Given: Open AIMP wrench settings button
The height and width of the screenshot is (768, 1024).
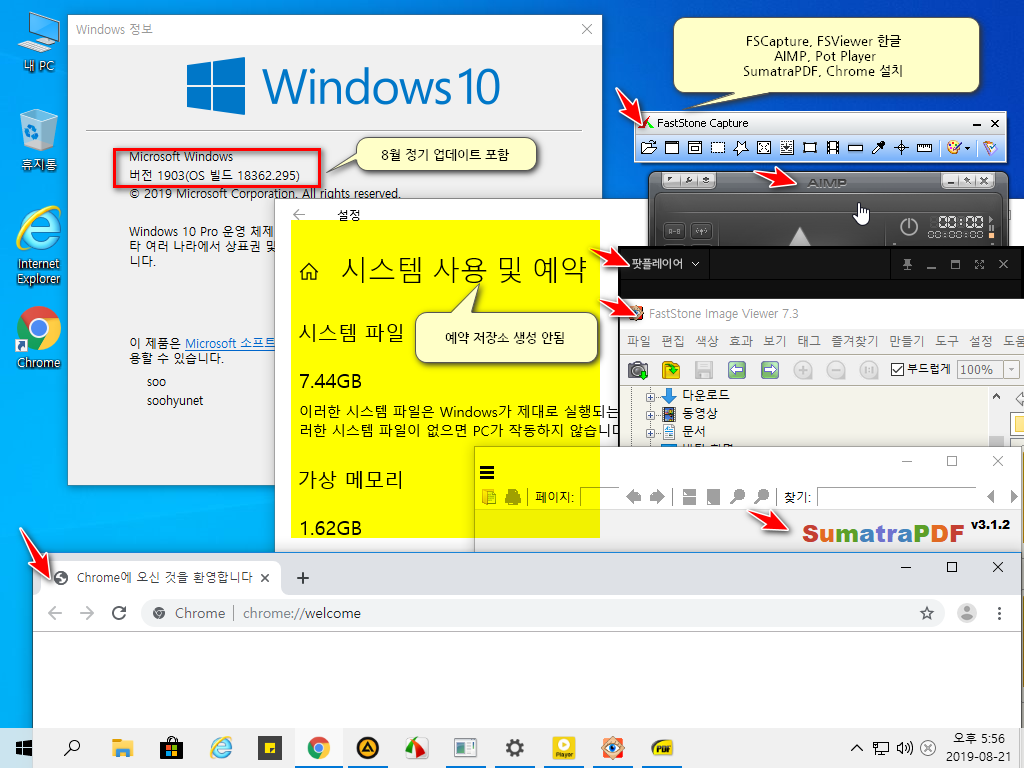Looking at the screenshot, I should 688,180.
